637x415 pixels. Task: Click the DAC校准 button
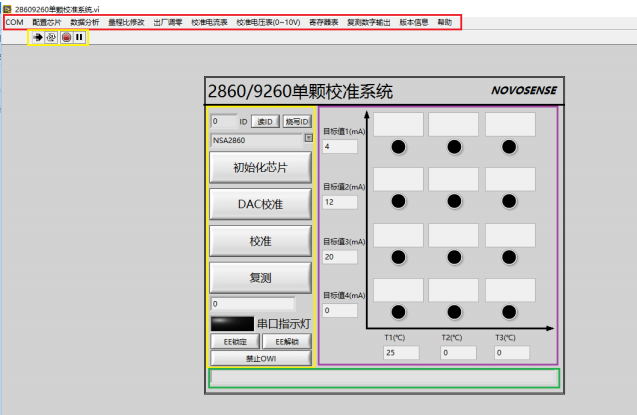[260, 204]
